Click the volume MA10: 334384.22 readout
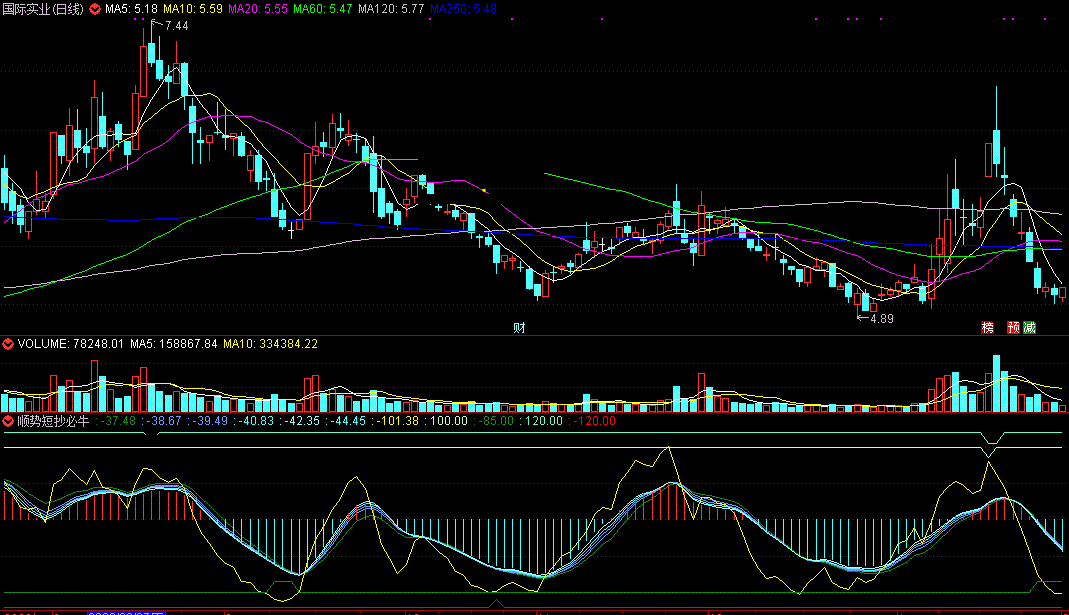Image resolution: width=1069 pixels, height=615 pixels. tap(271, 344)
